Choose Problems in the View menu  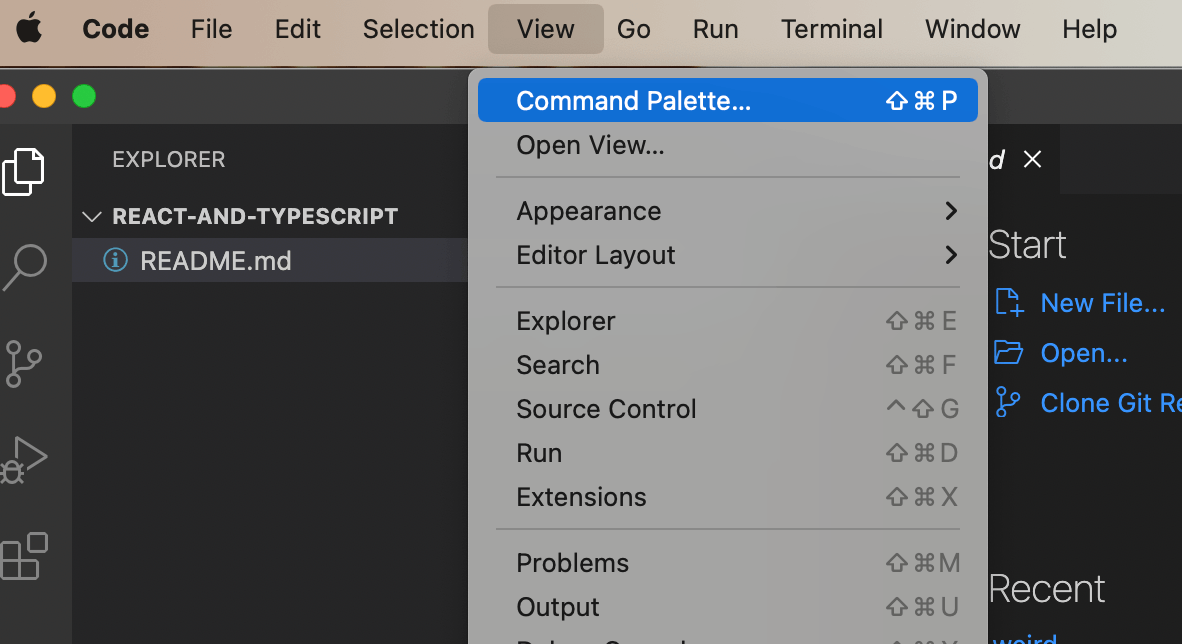[727, 563]
